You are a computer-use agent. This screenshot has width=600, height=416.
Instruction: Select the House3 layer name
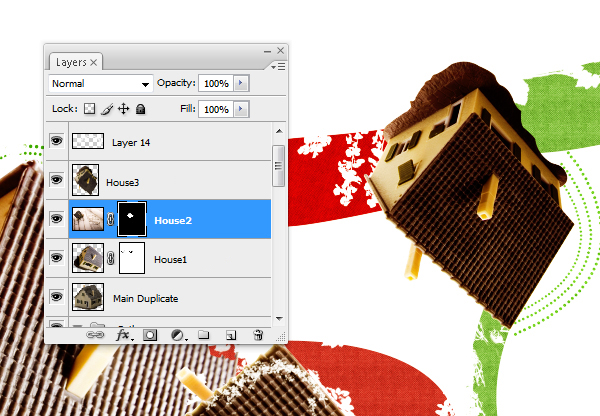[x=122, y=183]
